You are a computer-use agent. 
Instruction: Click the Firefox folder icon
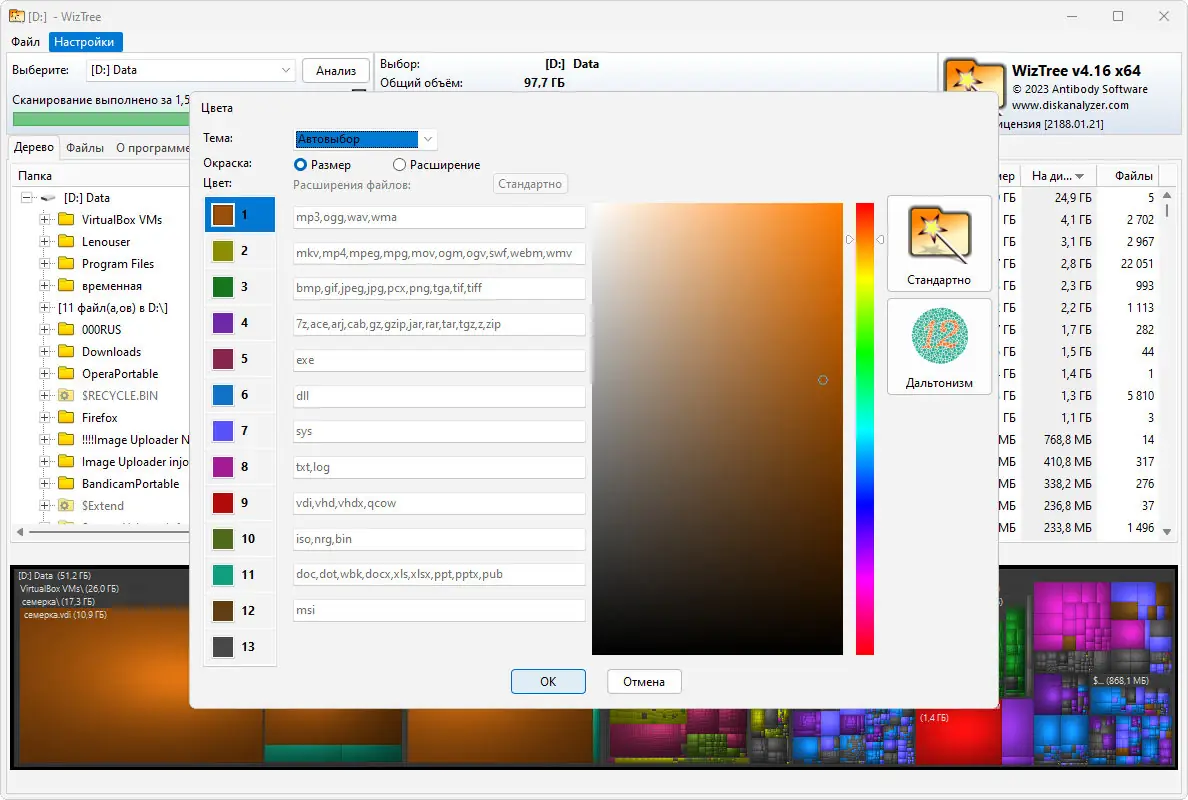pyautogui.click(x=66, y=417)
